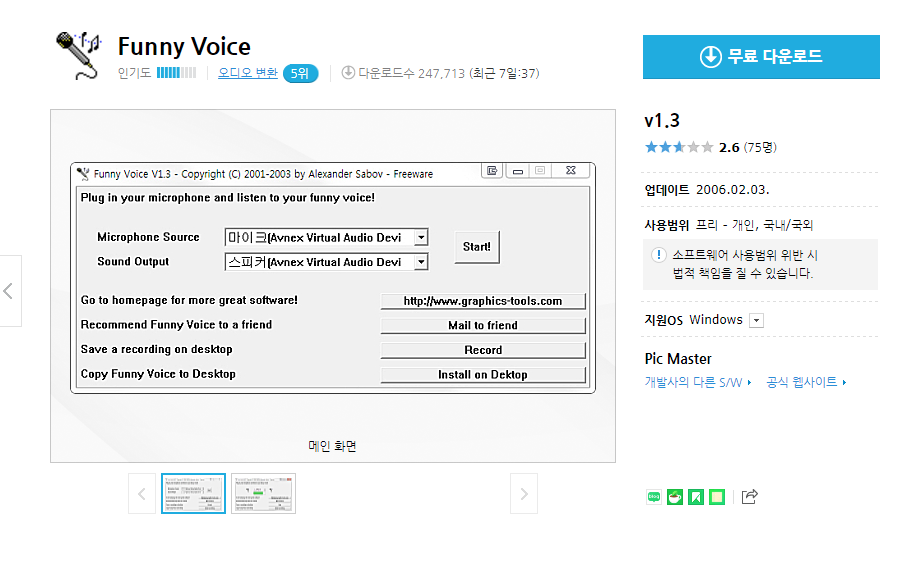Click the external share arrow icon
Viewport: 909px width, 564px height.
[x=750, y=497]
